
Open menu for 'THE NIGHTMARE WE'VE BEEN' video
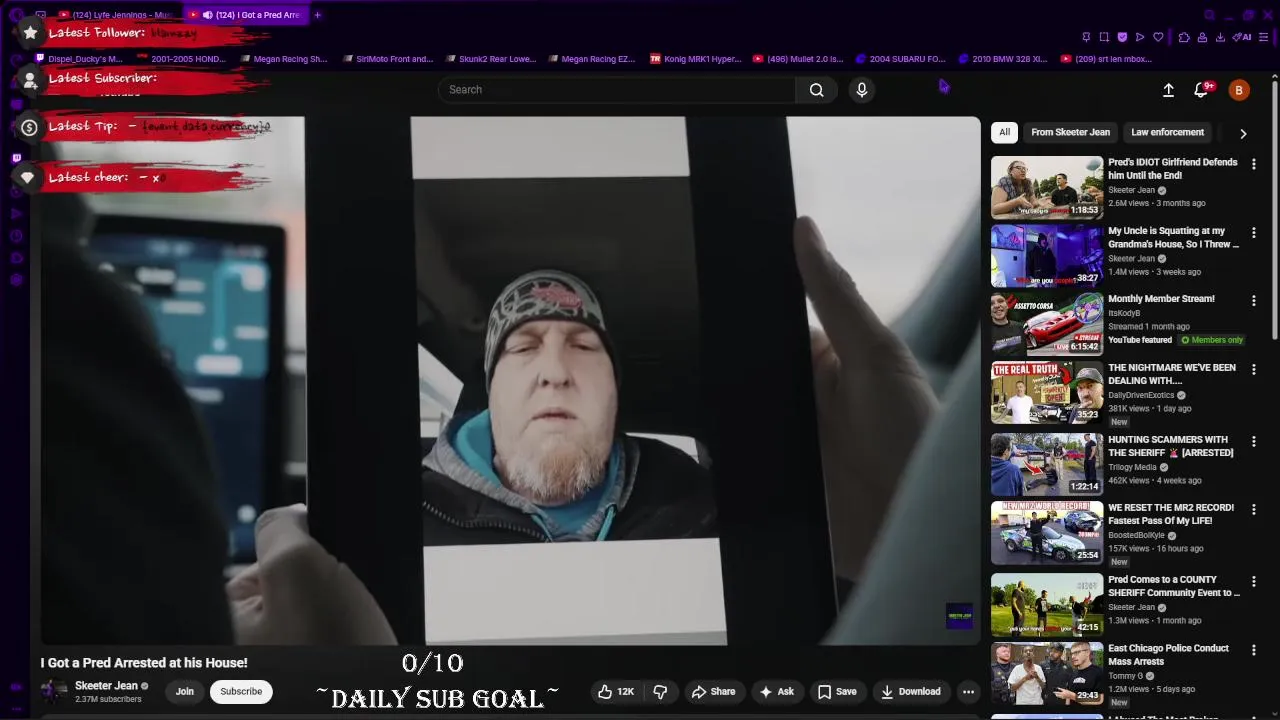coord(1254,369)
